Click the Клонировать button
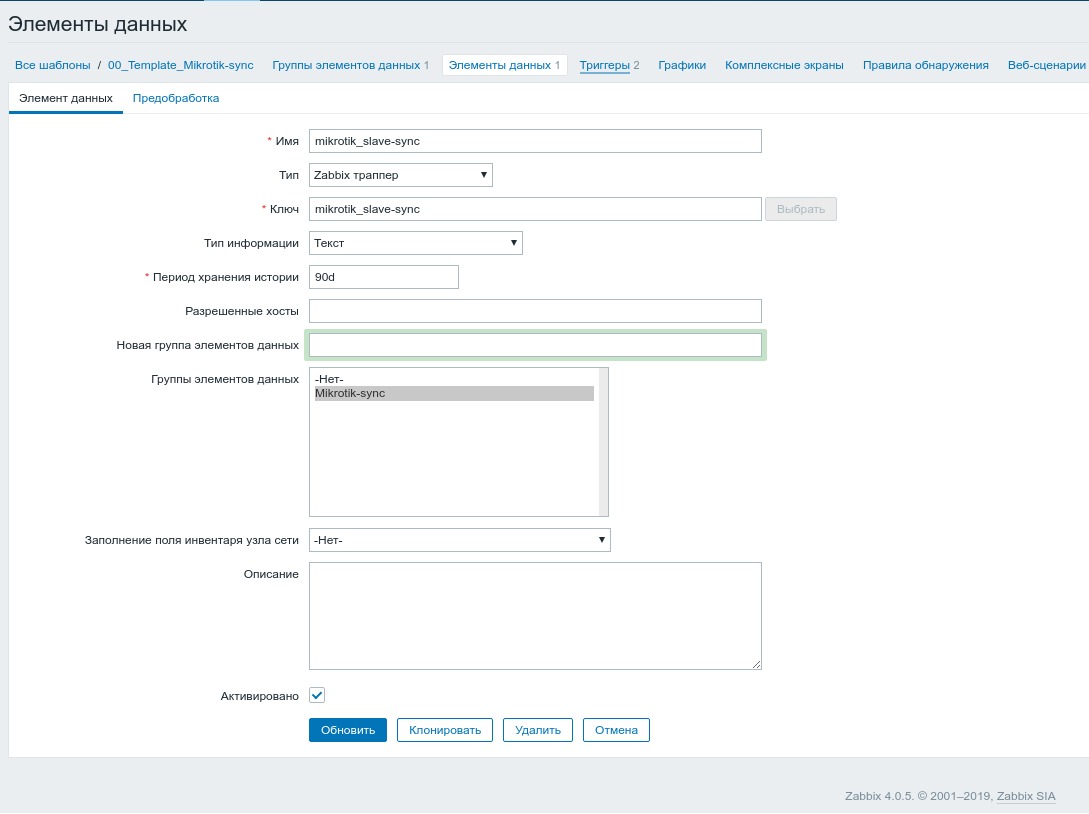The image size is (1089, 814). click(x=445, y=730)
